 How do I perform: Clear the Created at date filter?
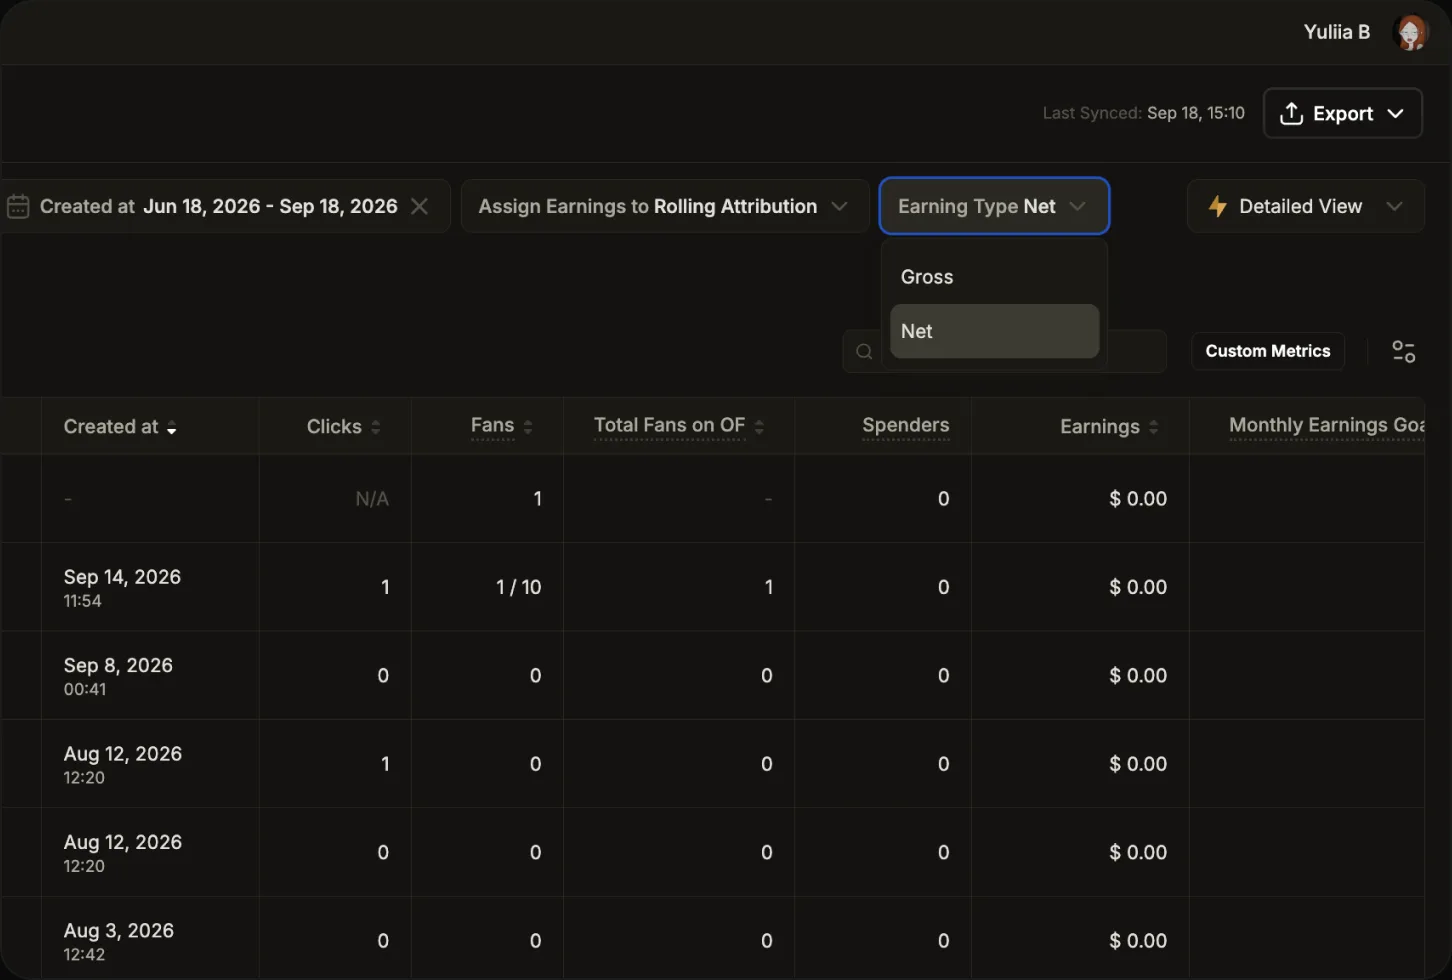420,206
